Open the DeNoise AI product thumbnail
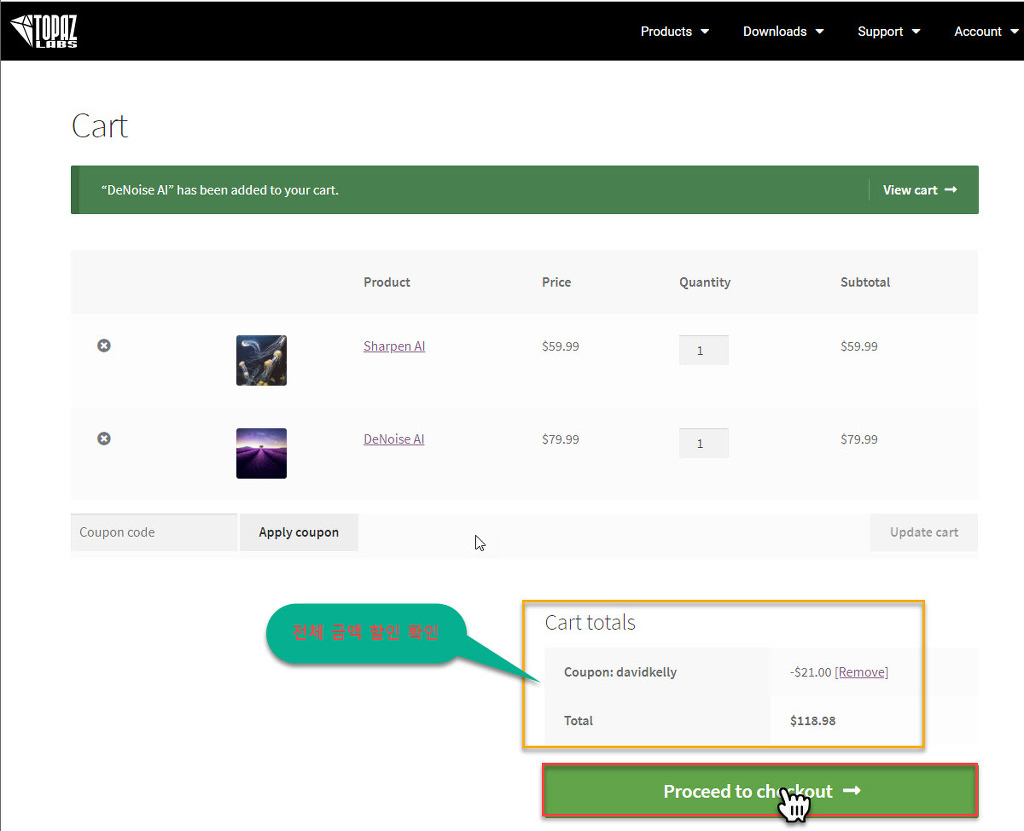The image size is (1024, 831). (x=261, y=453)
